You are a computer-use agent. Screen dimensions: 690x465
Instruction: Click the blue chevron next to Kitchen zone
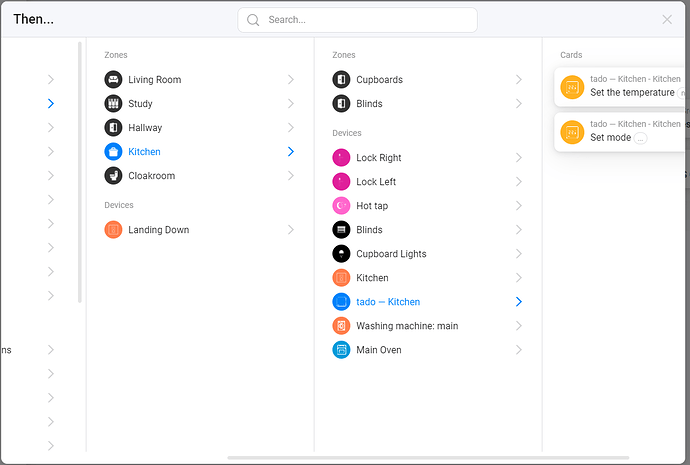[x=291, y=152]
